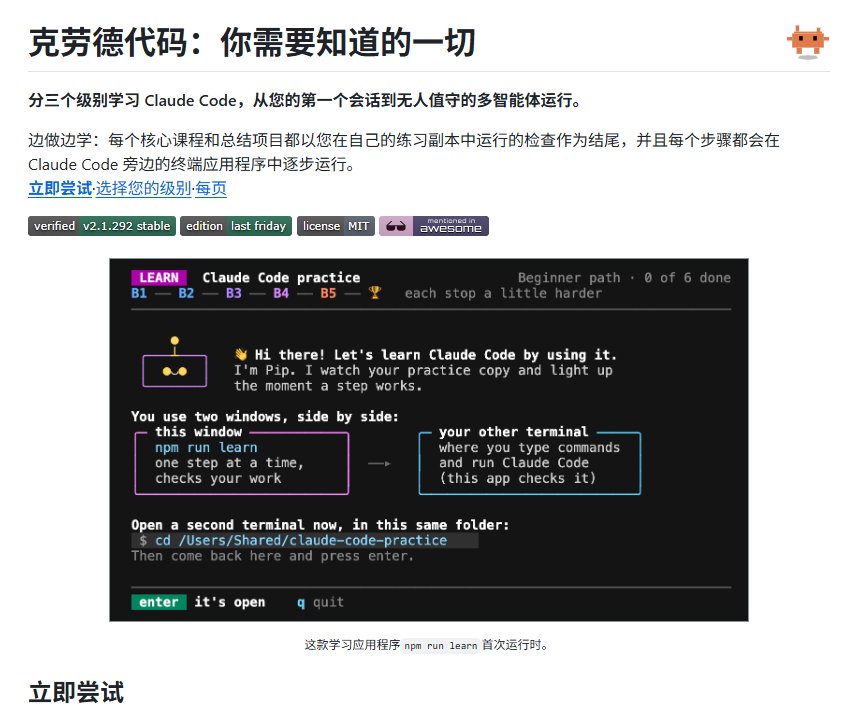Click the green enter key label
Viewport: 842px width, 712px height.
tap(158, 602)
